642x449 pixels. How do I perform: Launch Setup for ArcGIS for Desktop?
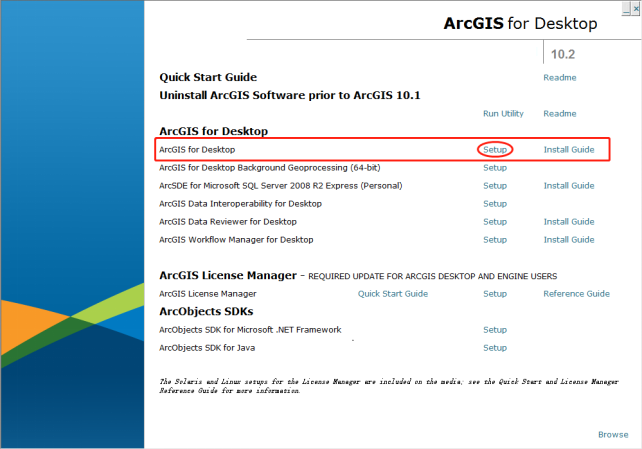tap(495, 149)
